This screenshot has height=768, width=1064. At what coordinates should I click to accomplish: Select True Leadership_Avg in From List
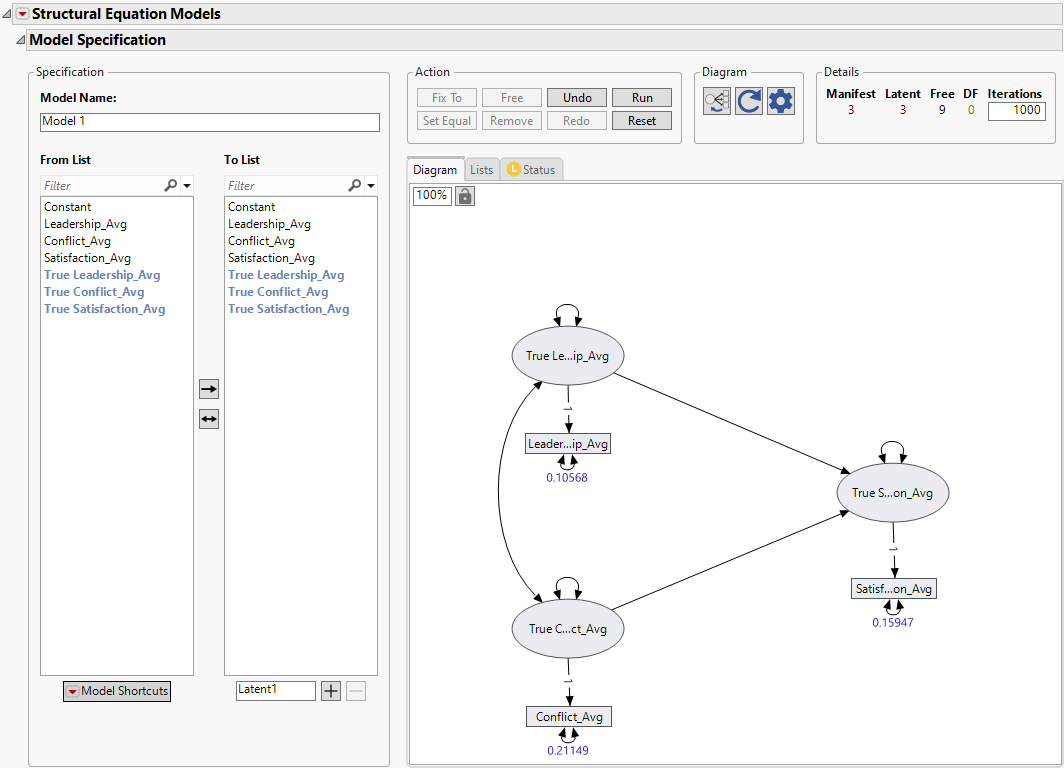click(x=102, y=275)
